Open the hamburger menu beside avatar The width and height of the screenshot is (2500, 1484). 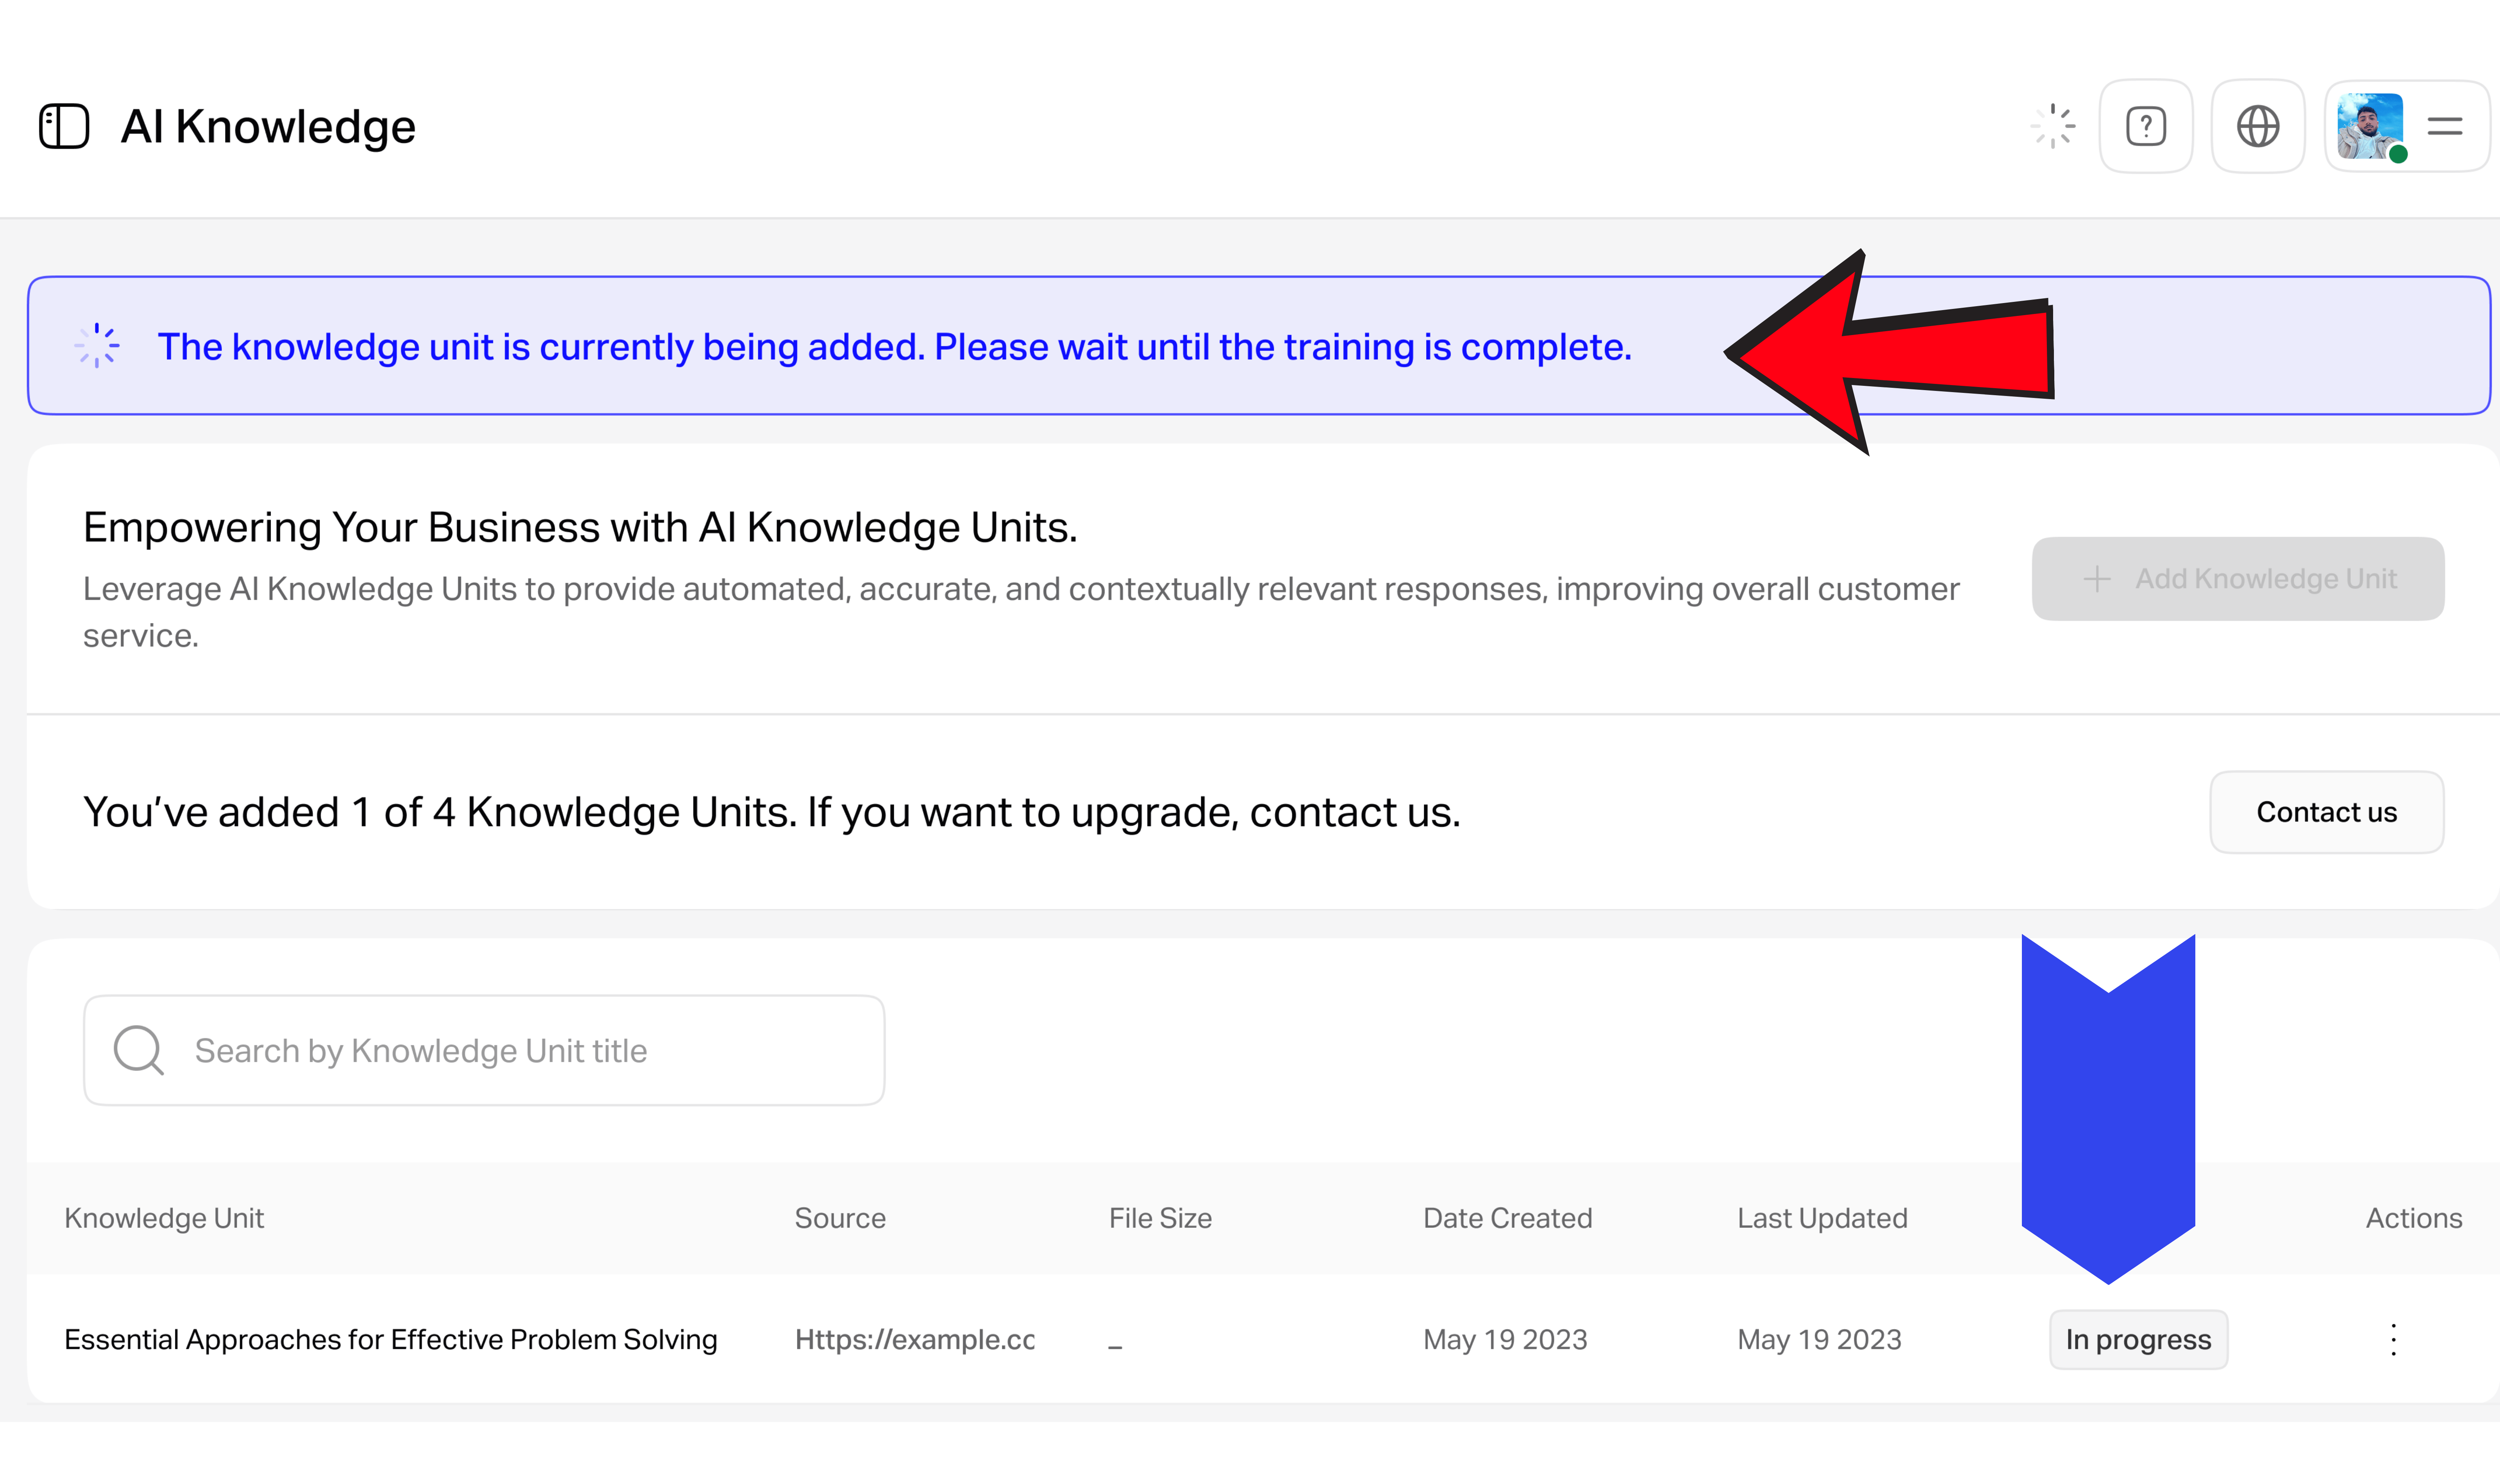[x=2444, y=127]
